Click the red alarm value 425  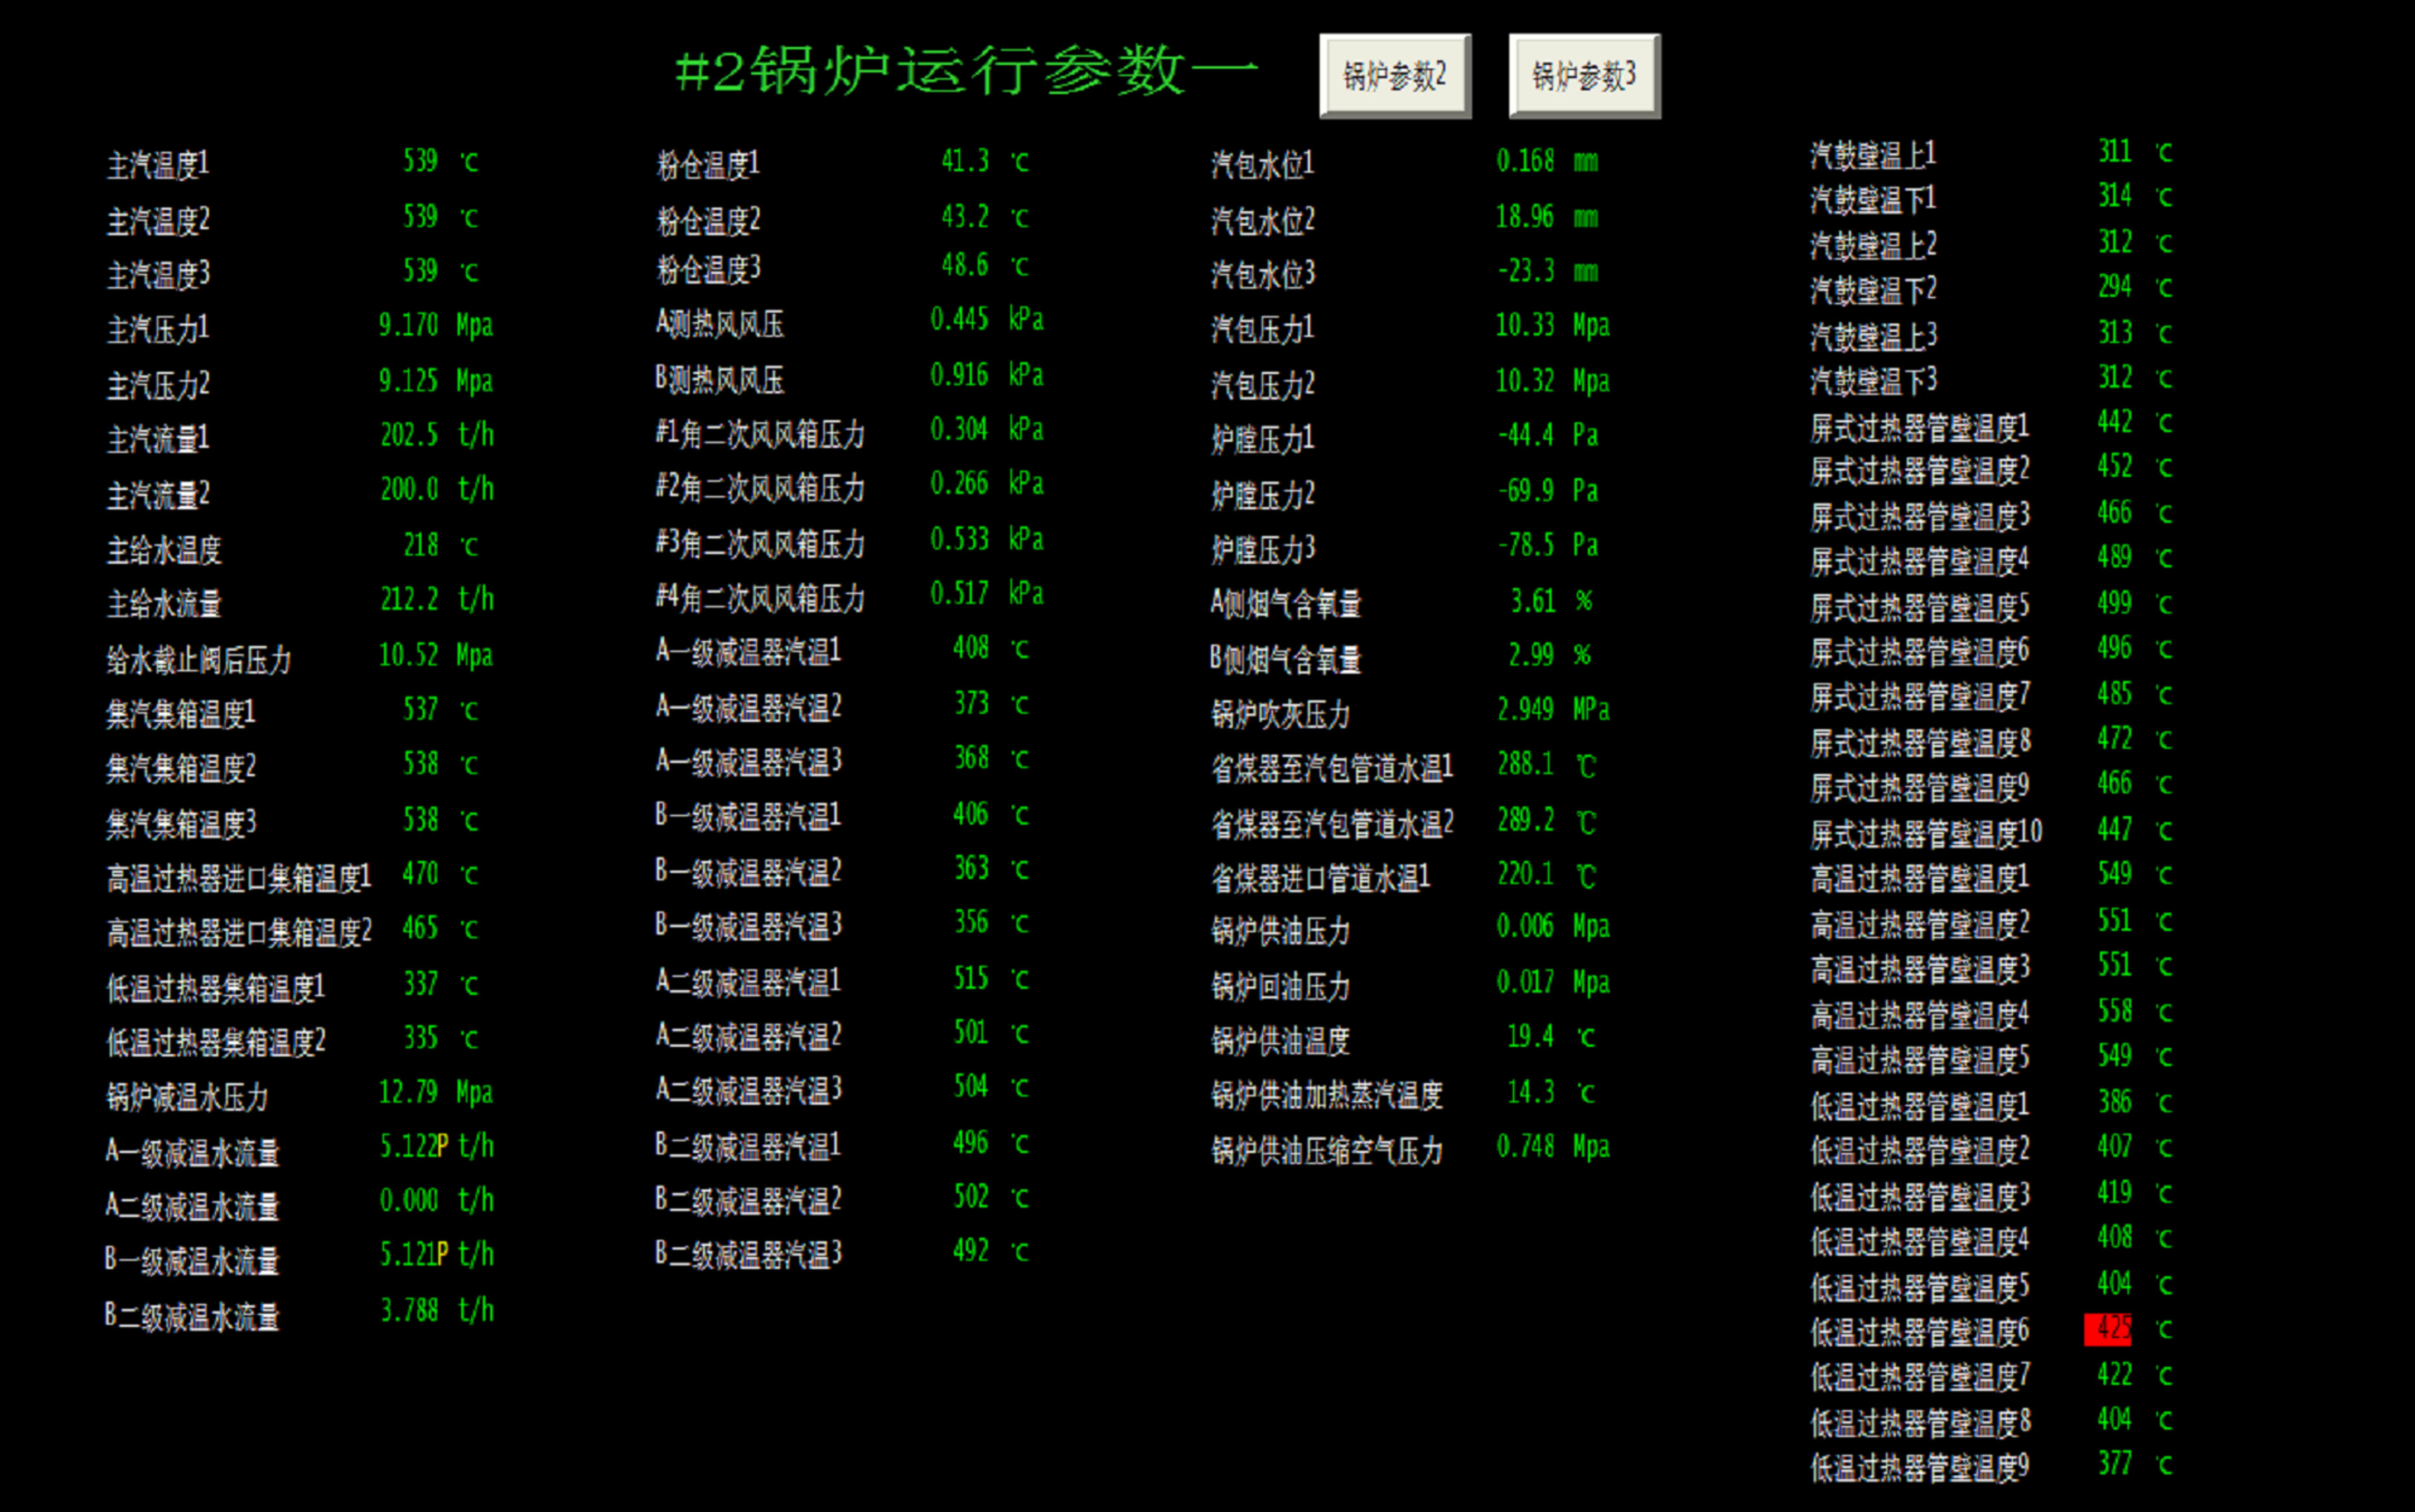pos(2108,1329)
